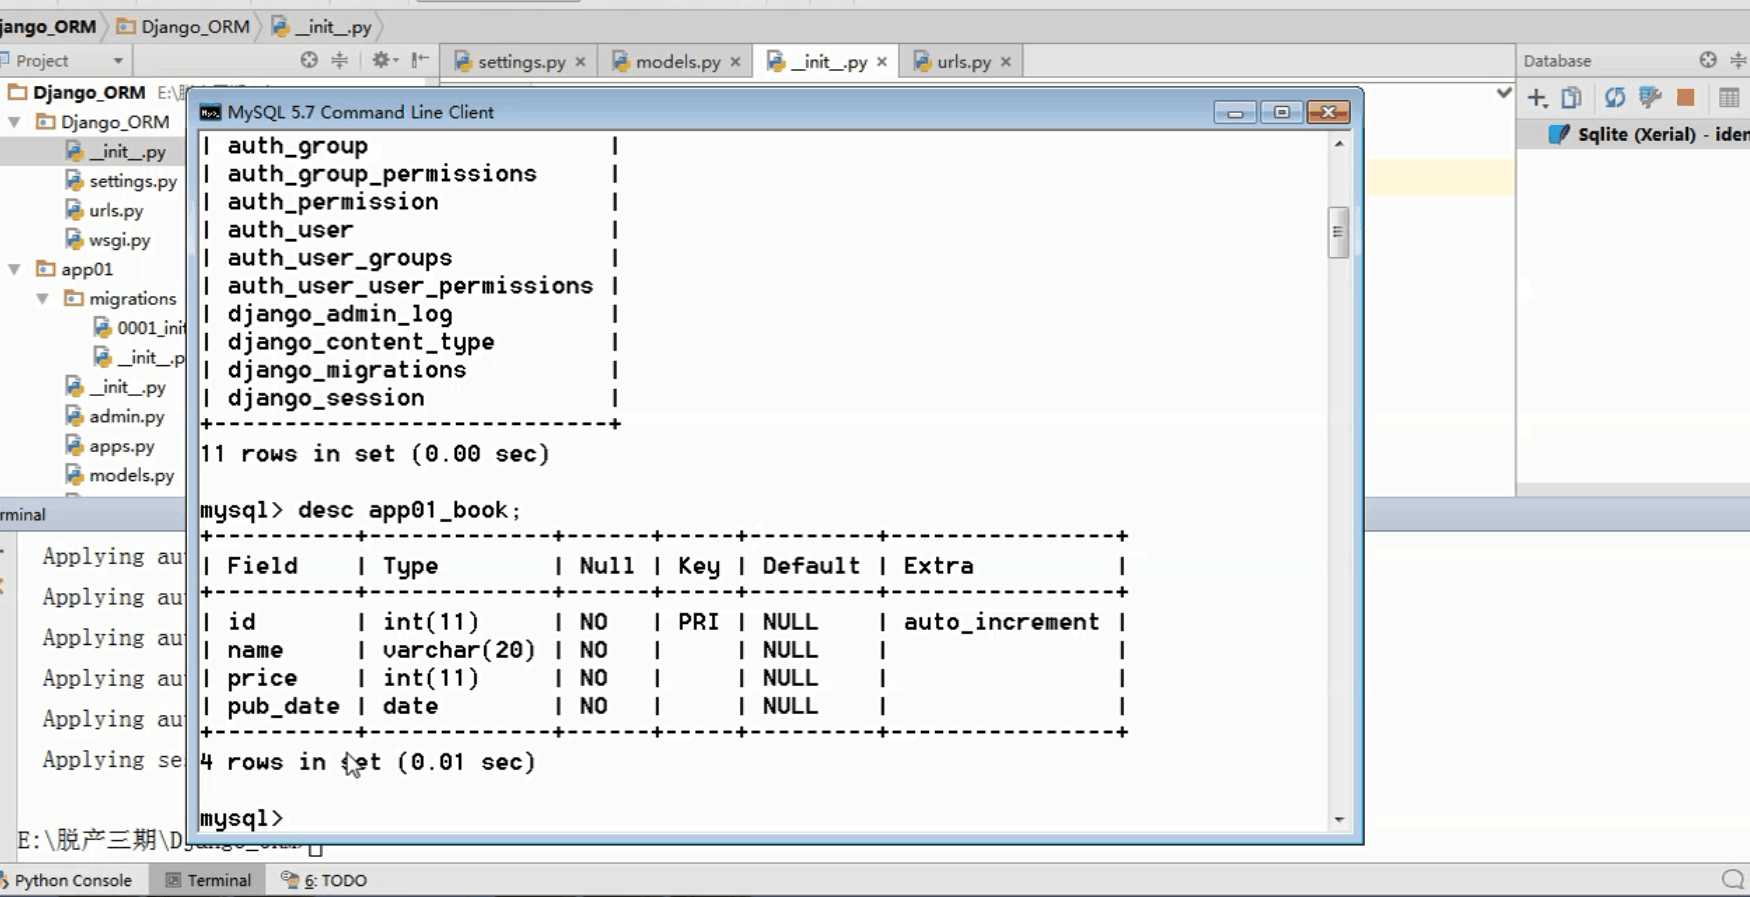The height and width of the screenshot is (897, 1750).
Task: Switch to models.py editor tab
Action: 677,62
